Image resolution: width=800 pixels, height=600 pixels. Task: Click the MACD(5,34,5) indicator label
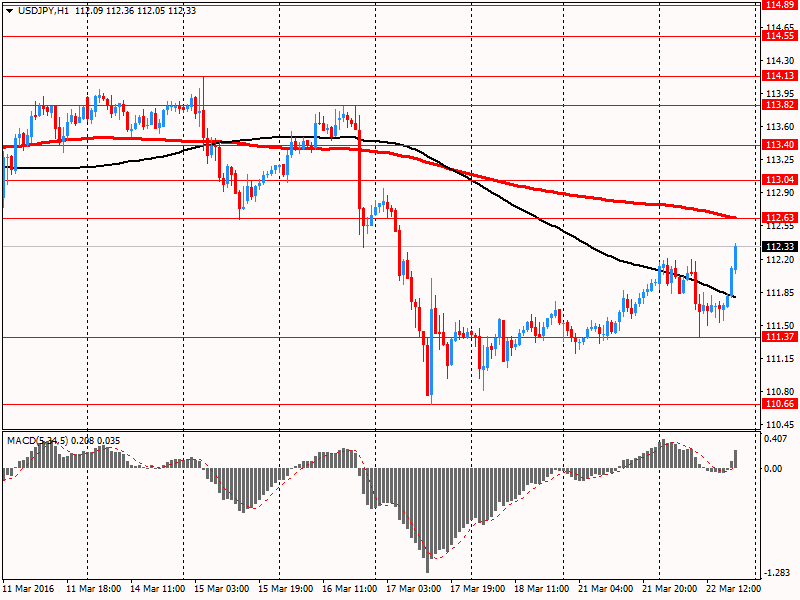(x=37, y=441)
